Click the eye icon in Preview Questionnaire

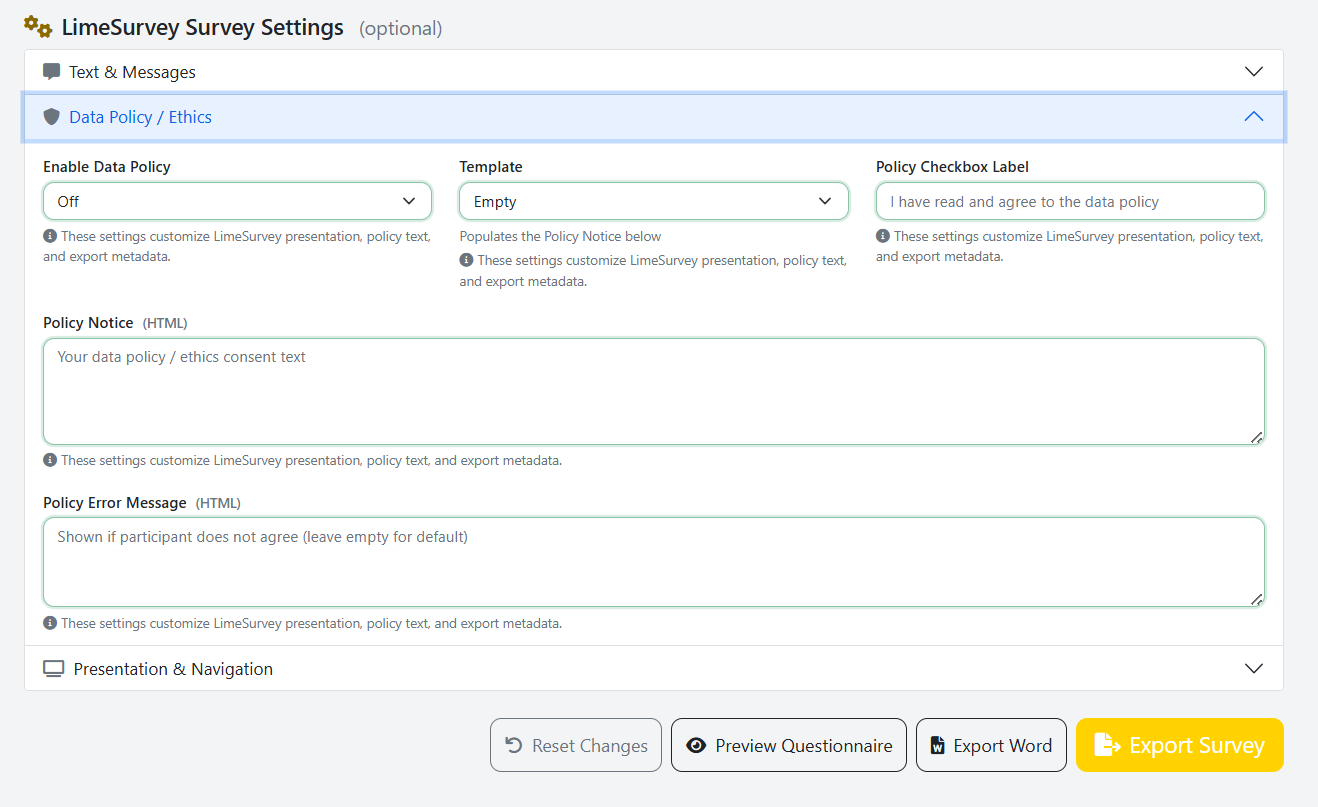pos(696,745)
